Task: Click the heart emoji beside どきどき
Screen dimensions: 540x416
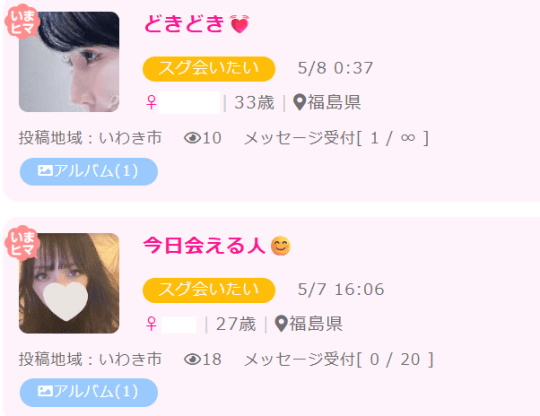Action: tap(240, 24)
